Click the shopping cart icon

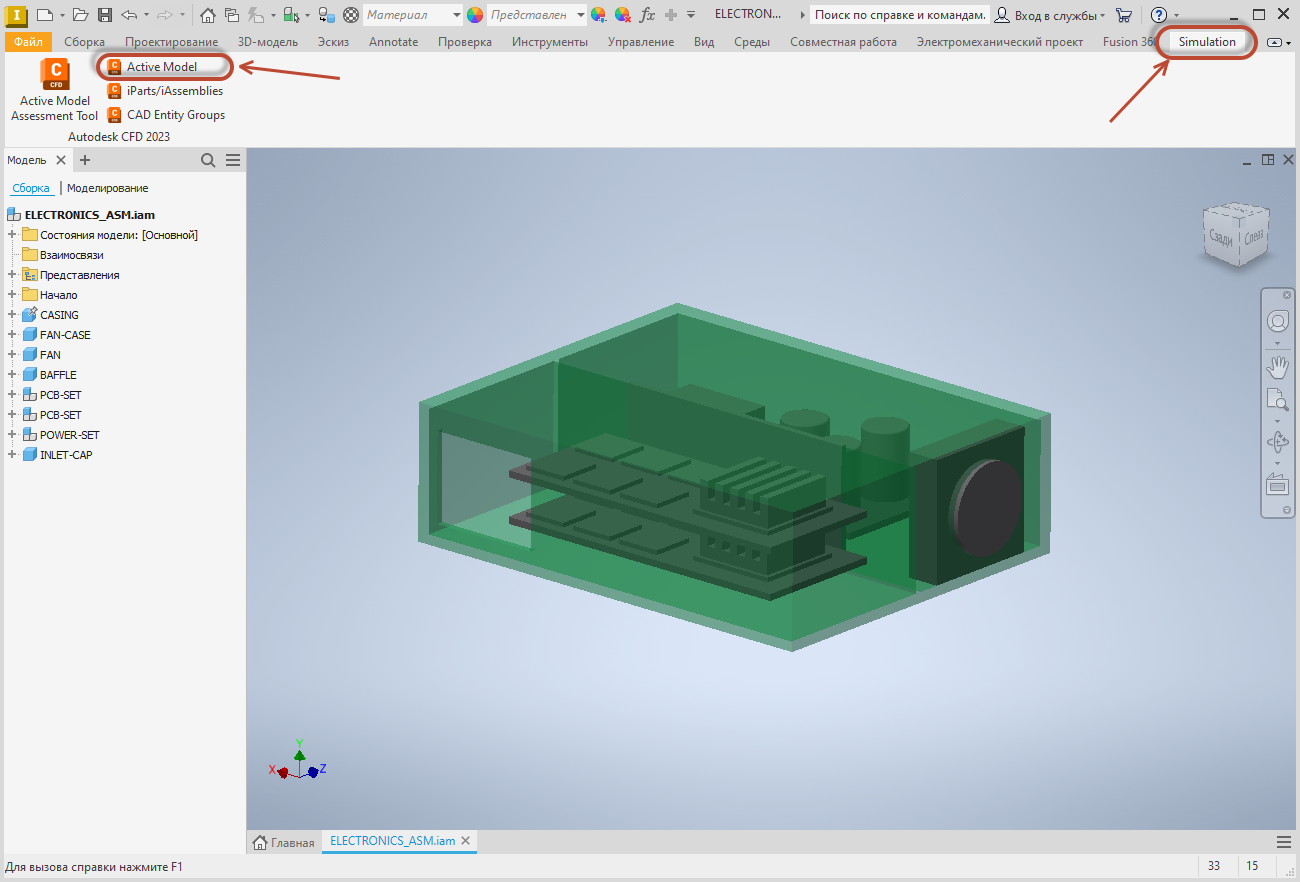tap(1124, 15)
